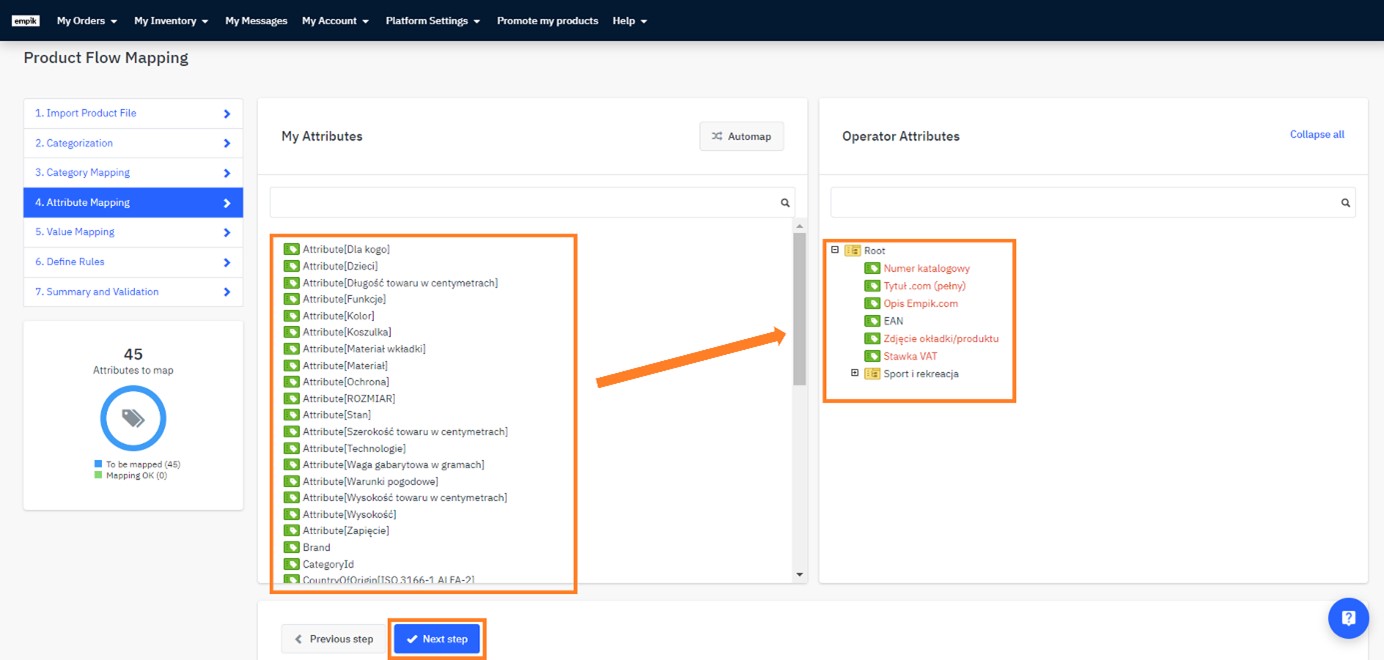
Task: Click the Root folder icon
Action: [852, 251]
